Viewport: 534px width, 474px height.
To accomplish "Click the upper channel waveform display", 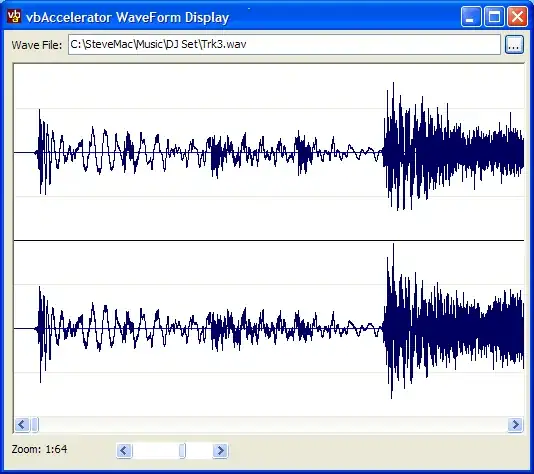I will coord(269,152).
